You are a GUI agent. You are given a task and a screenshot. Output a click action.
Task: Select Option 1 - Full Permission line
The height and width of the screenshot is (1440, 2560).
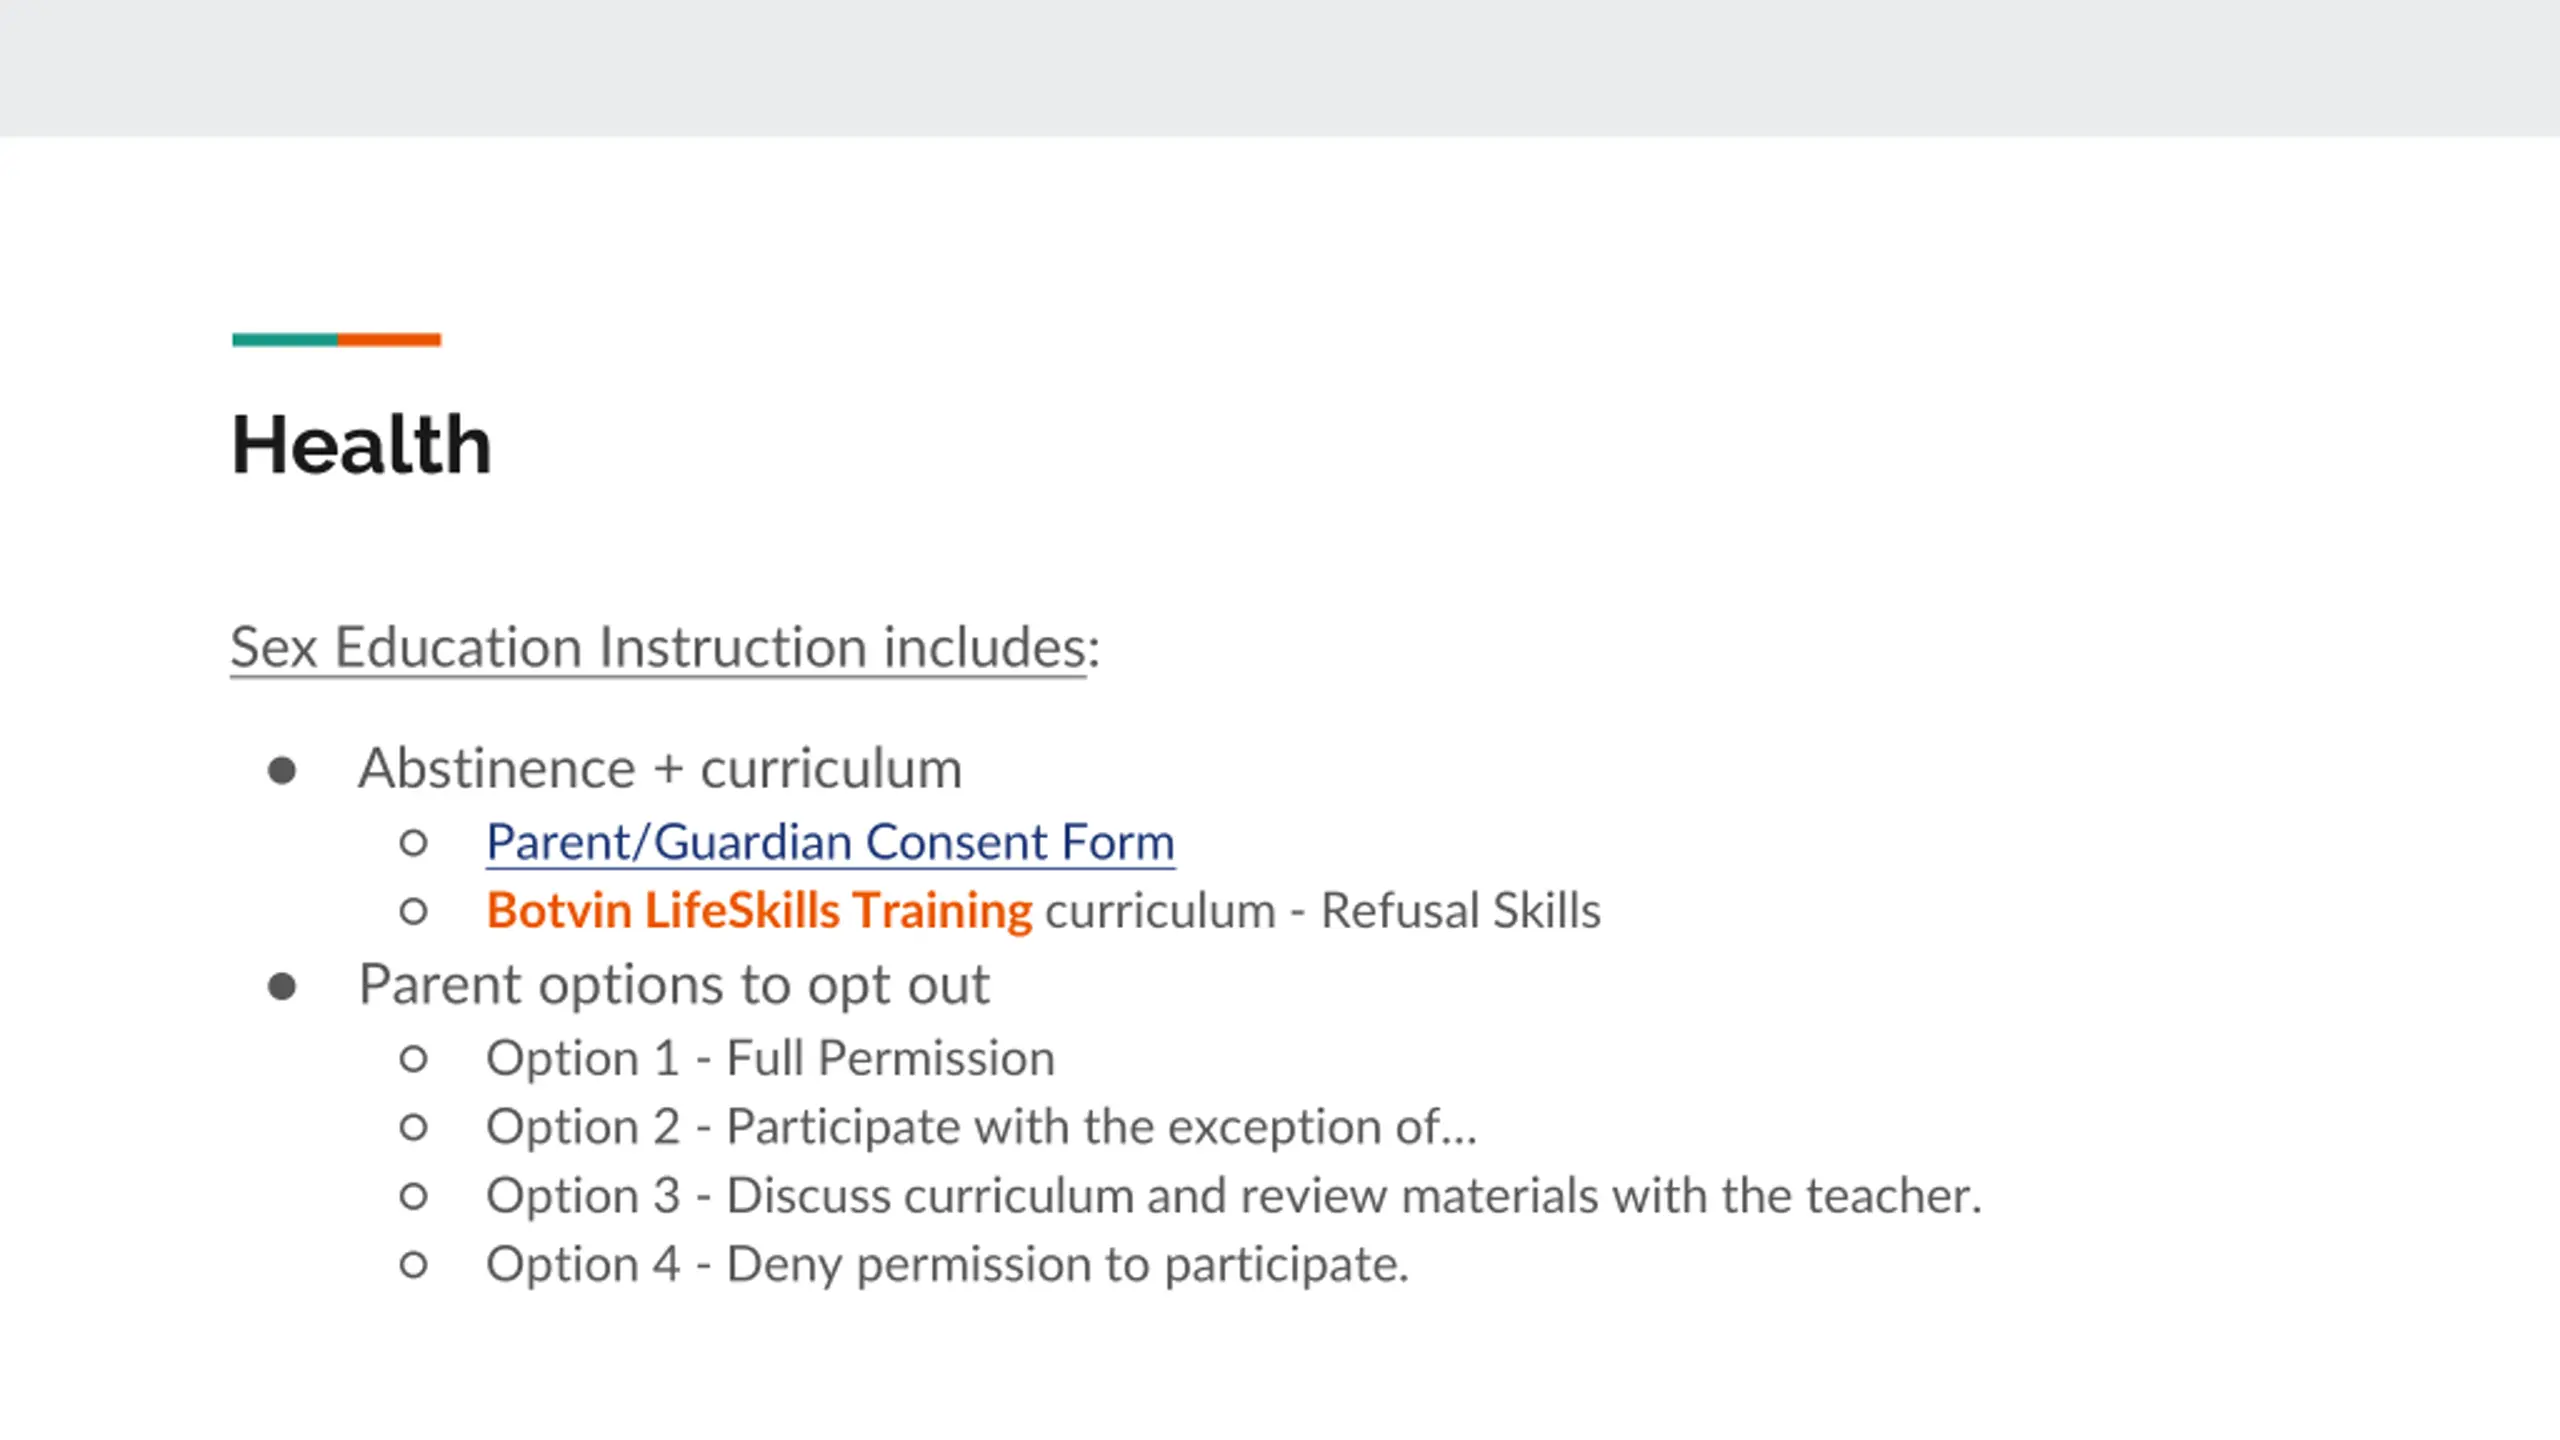[x=770, y=1058]
